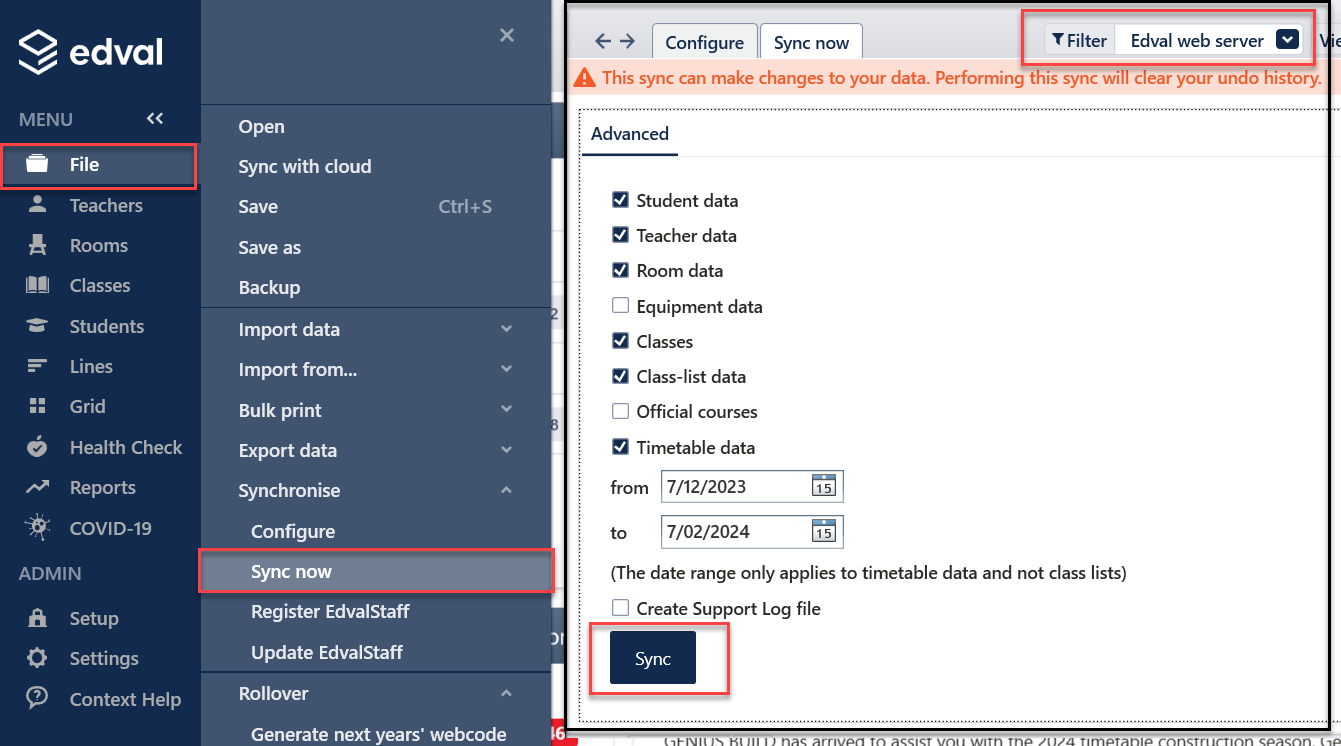
Task: Toggle the Timetable data checkbox
Action: (x=620, y=447)
